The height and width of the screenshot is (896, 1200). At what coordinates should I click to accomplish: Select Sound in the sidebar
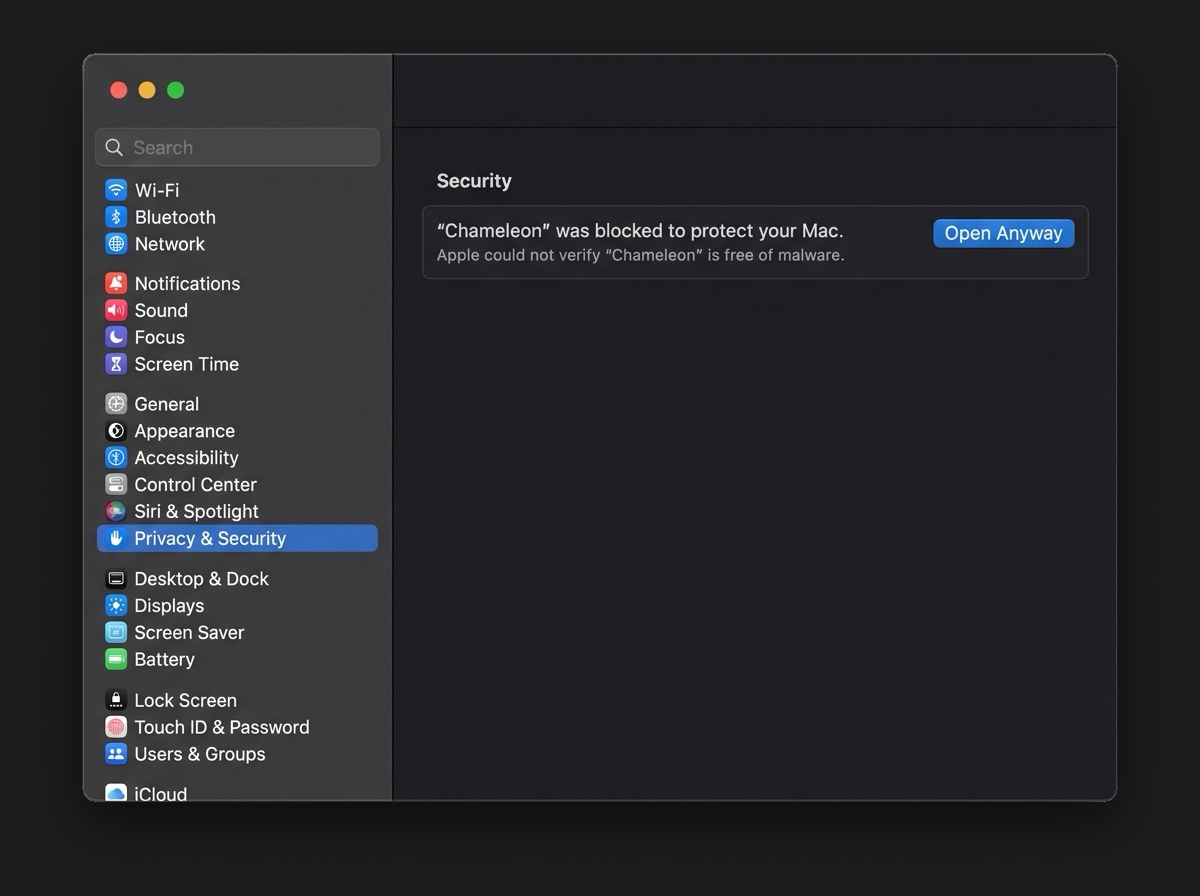[x=161, y=310]
